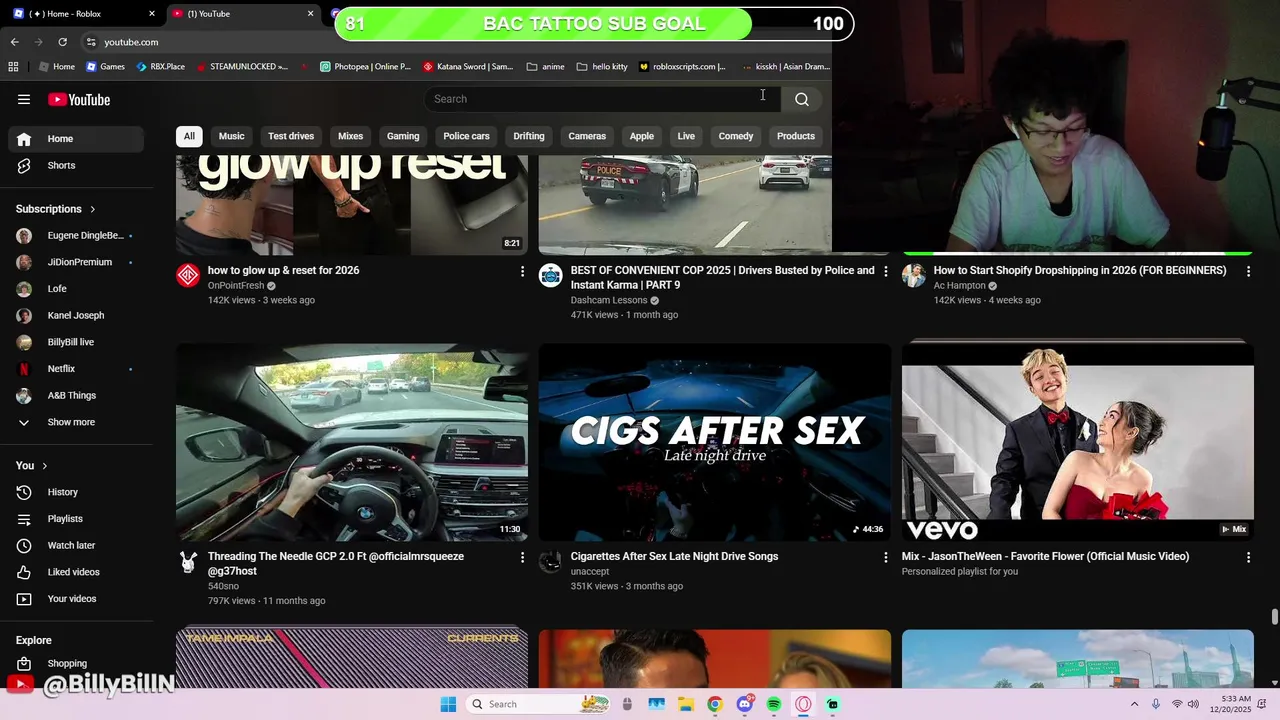The image size is (1280, 720).
Task: Select the Comedy filter chip
Action: click(x=735, y=136)
